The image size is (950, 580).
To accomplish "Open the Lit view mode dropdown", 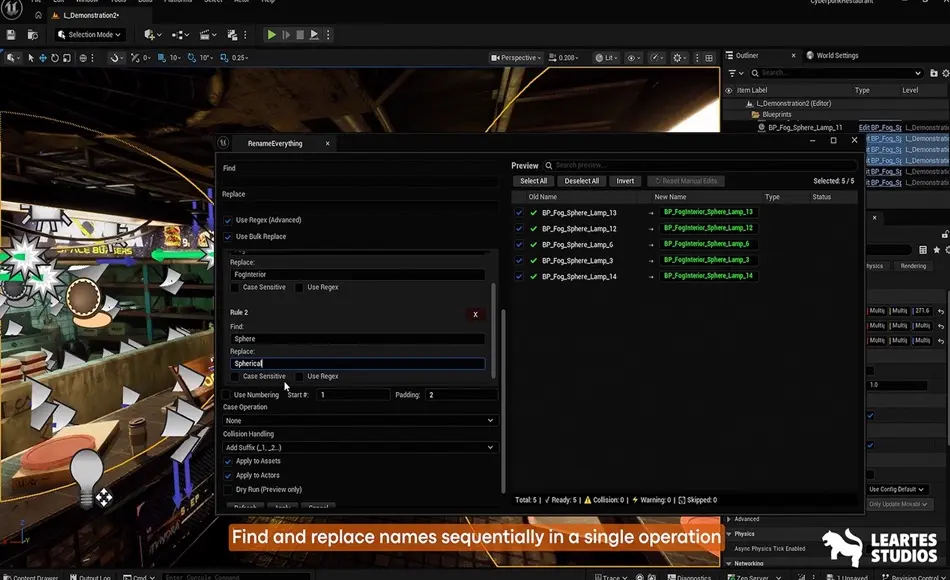I will (606, 58).
